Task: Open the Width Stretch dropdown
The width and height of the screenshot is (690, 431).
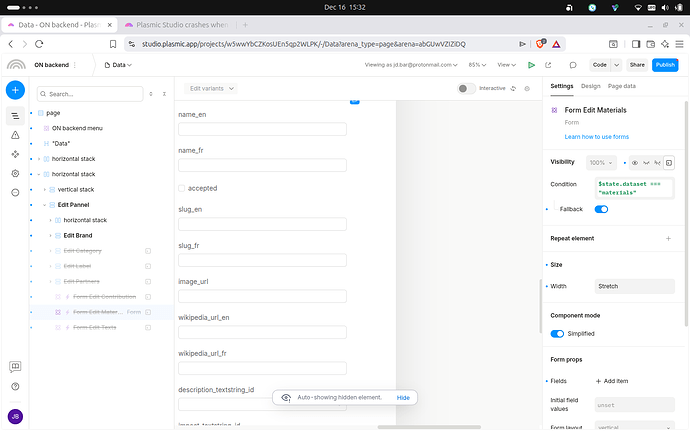Action: pos(634,287)
